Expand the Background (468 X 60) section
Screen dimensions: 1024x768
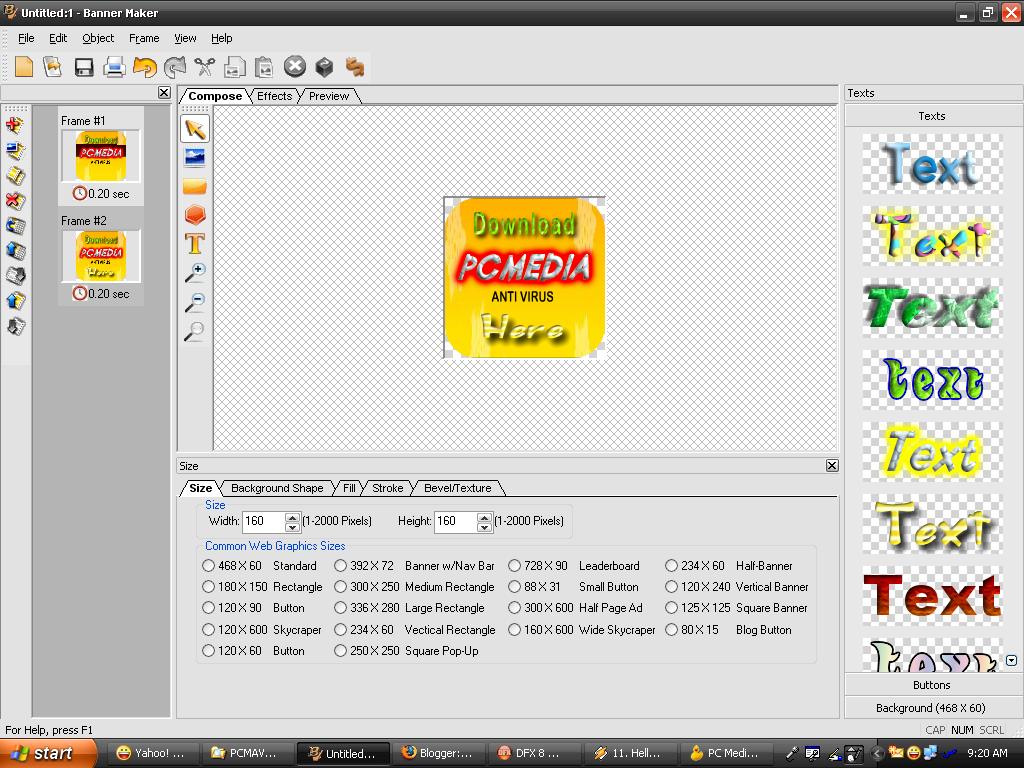pos(931,708)
